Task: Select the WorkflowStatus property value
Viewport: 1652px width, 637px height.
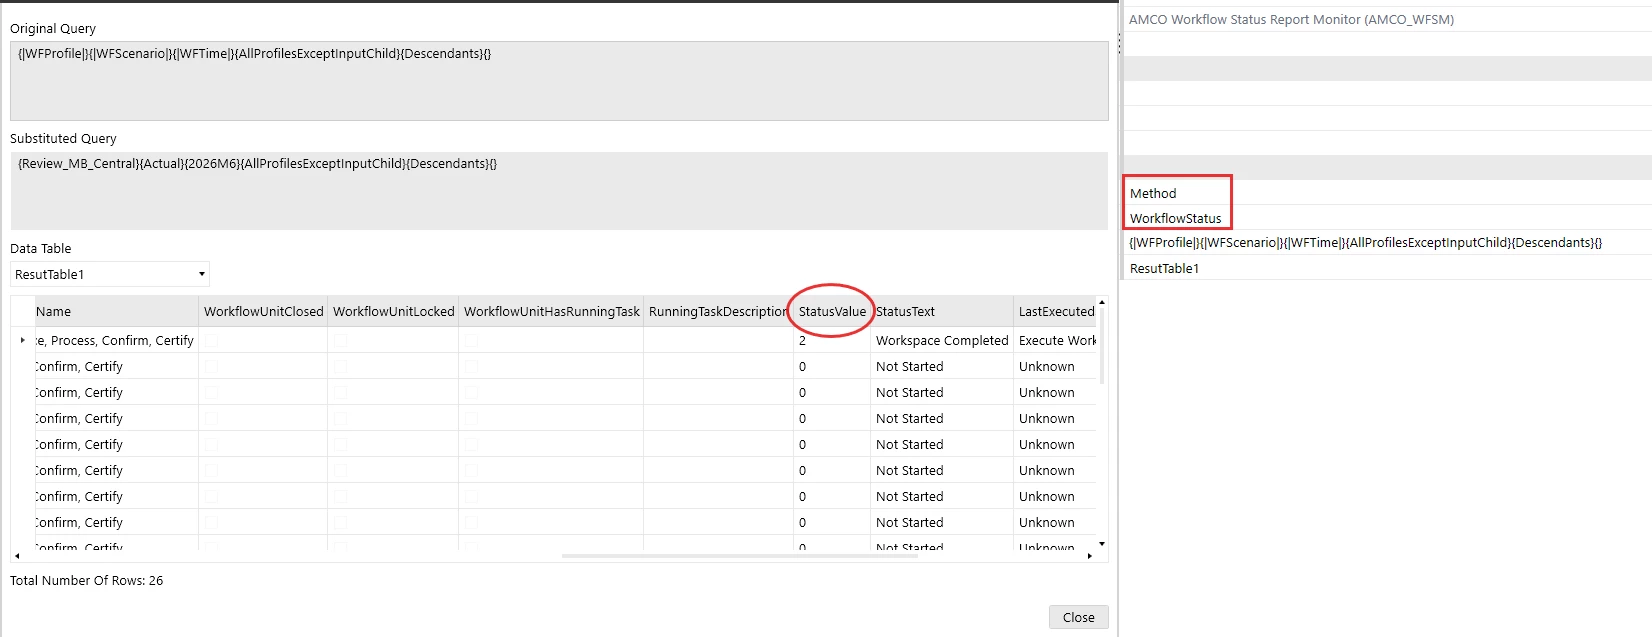Action: tap(1175, 218)
